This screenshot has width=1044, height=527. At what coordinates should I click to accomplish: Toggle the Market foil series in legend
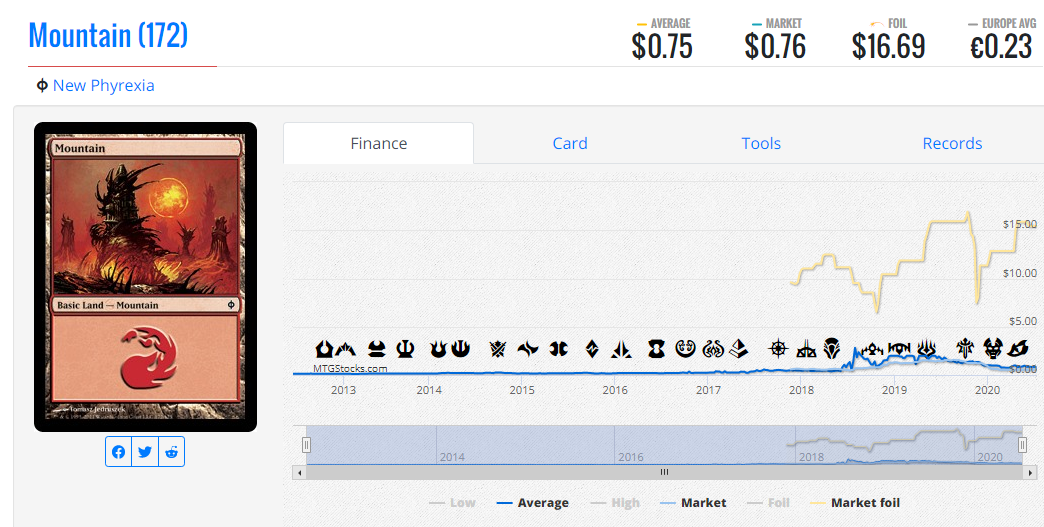(x=855, y=503)
